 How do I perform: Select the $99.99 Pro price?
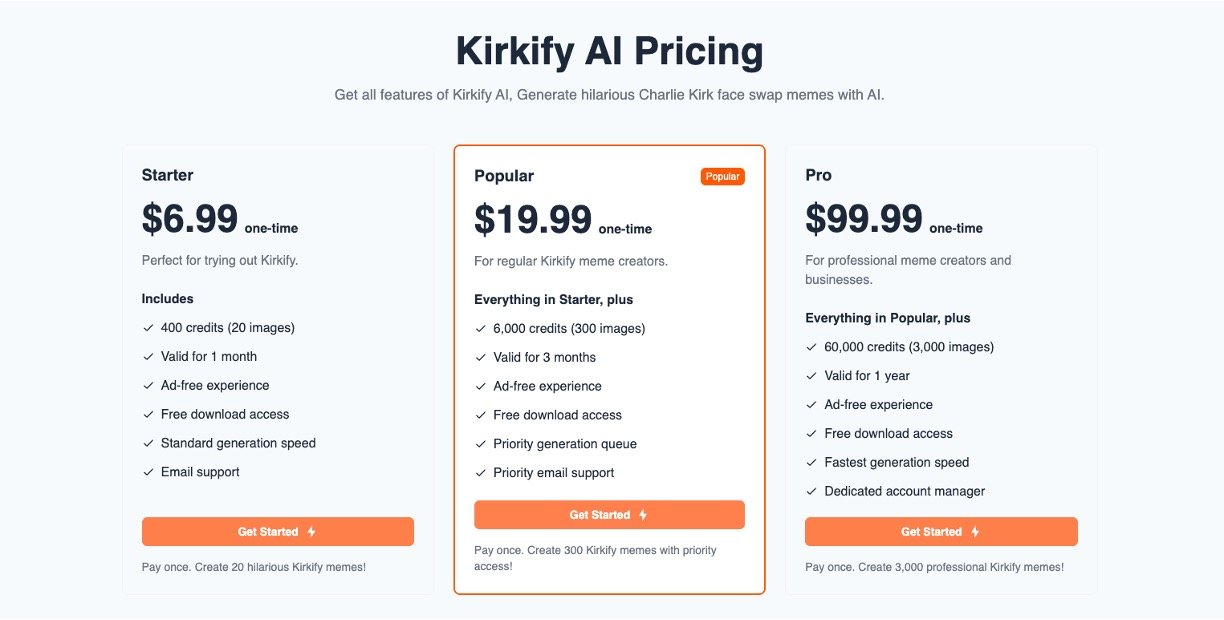click(864, 219)
